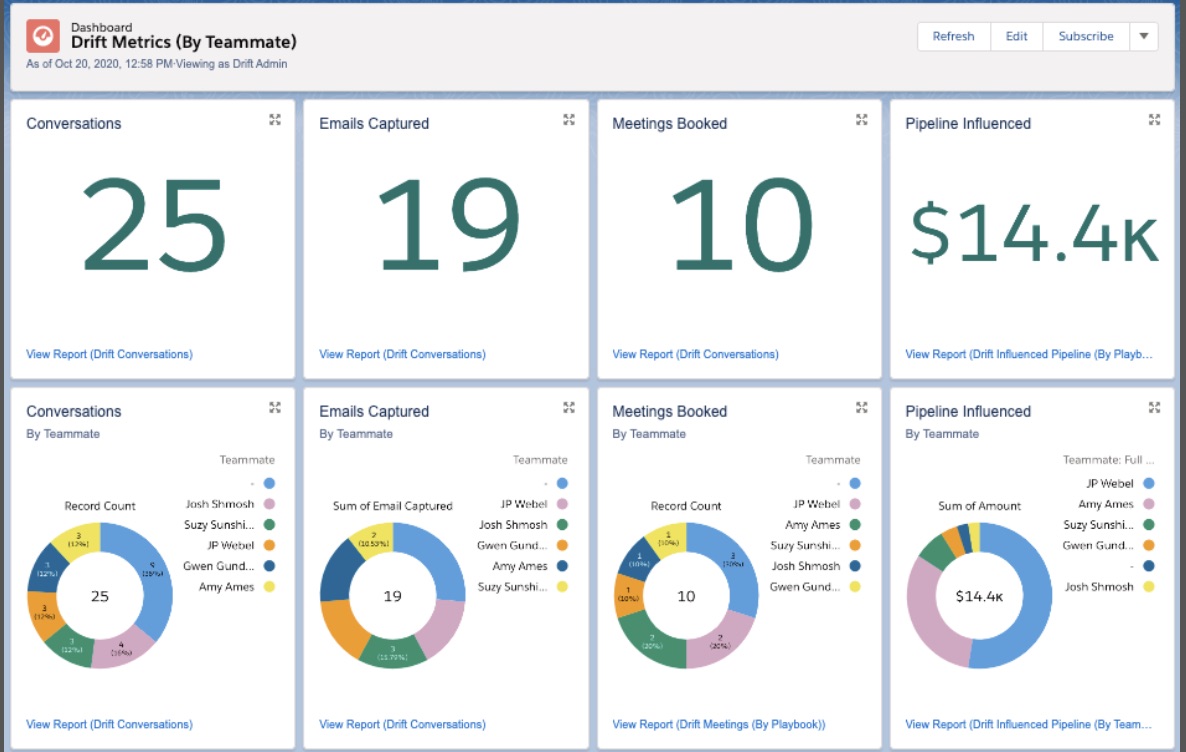The image size is (1186, 752).
Task: Click the Subscribe button
Action: [x=1085, y=36]
